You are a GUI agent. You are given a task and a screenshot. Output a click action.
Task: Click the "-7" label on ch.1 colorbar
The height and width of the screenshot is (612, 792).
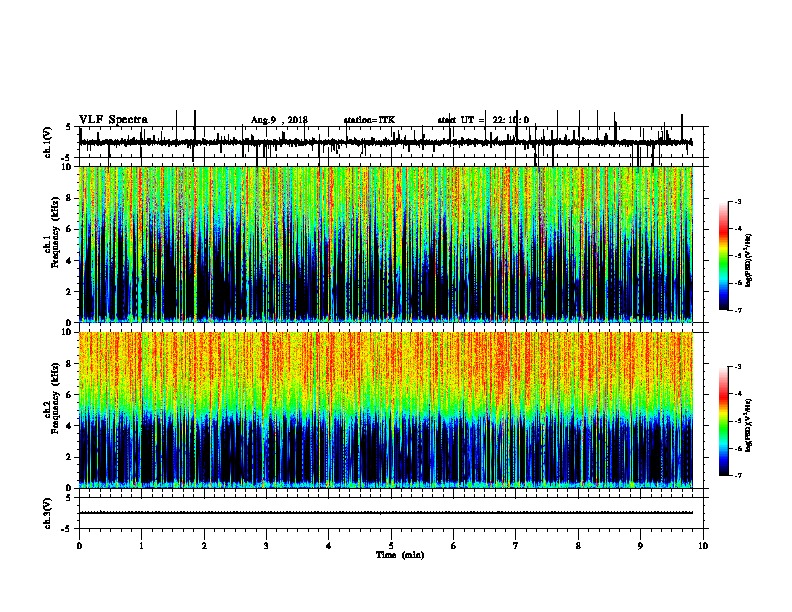[x=737, y=310]
